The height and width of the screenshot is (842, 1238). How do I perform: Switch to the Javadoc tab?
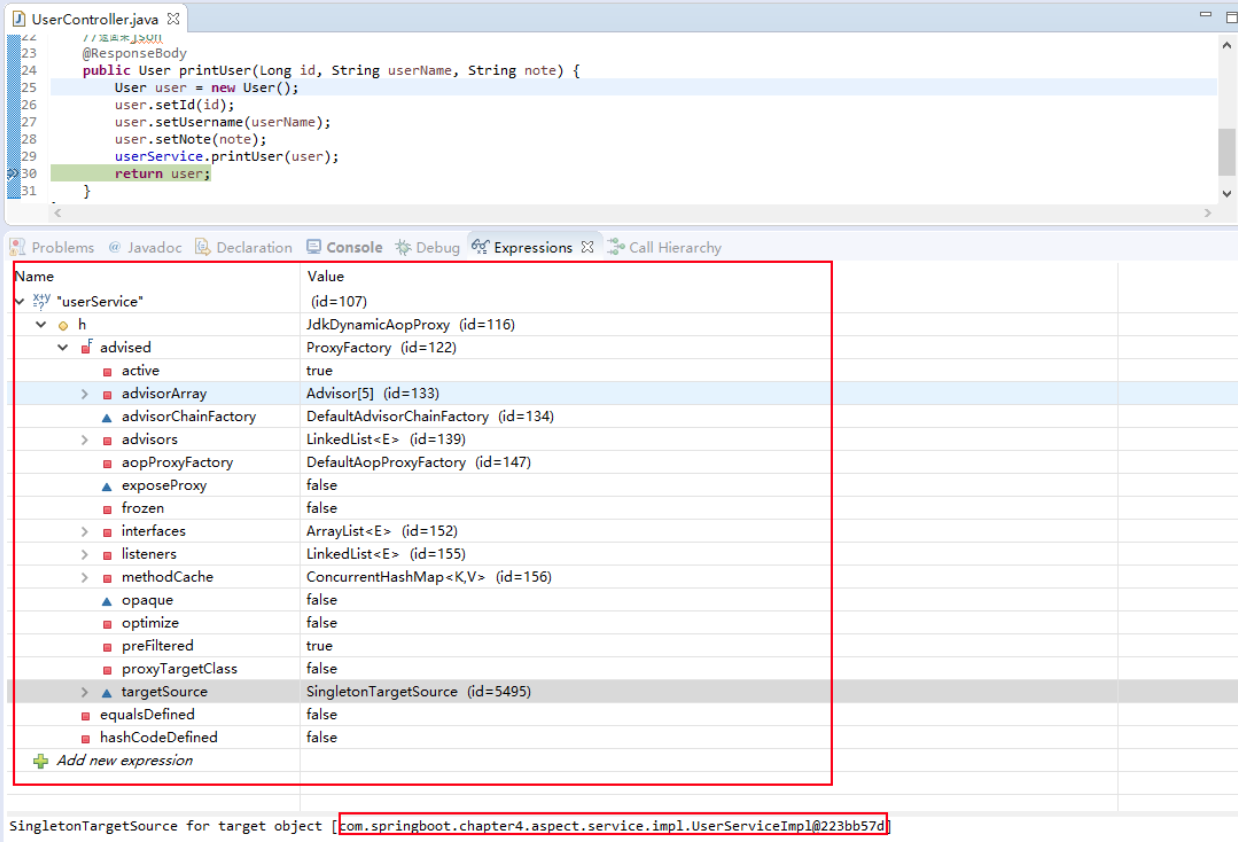152,247
